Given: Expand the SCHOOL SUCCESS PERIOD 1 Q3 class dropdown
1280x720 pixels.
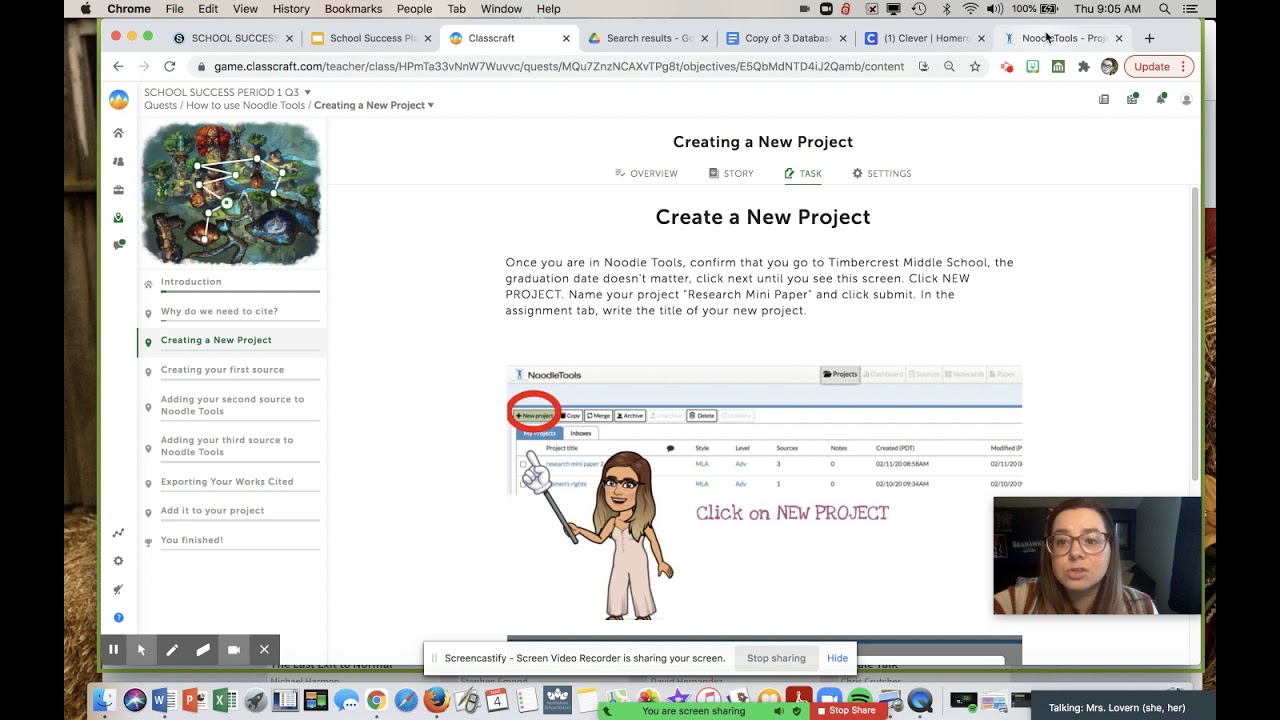Looking at the screenshot, I should 307,92.
